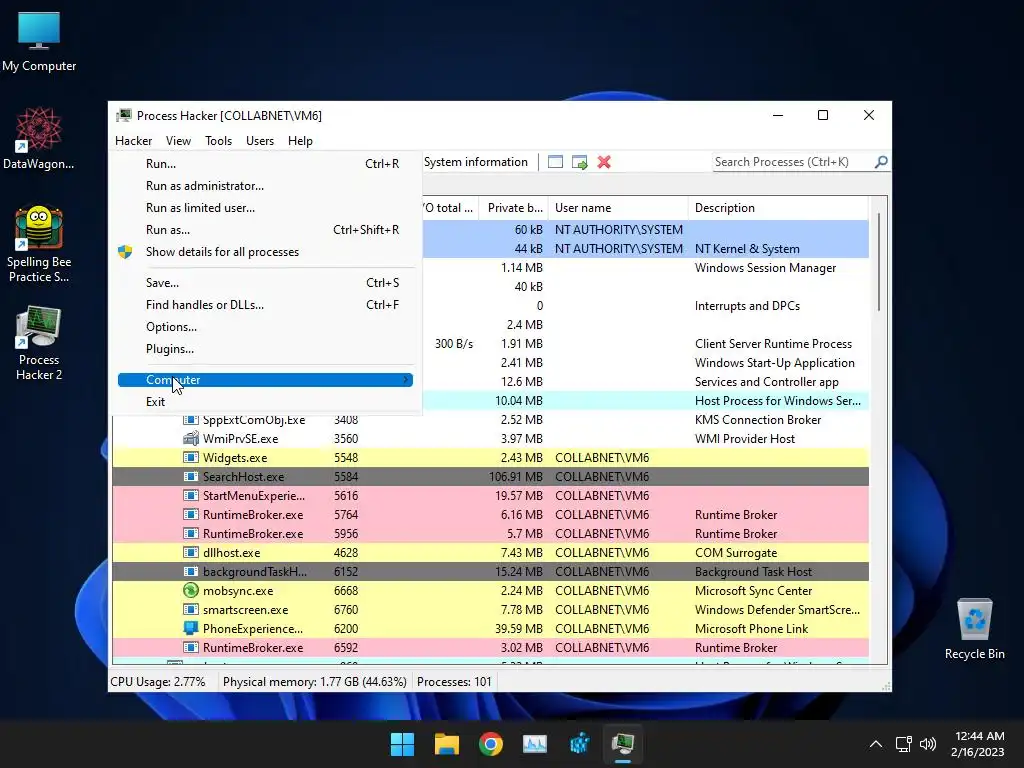Viewport: 1024px width, 768px height.
Task: Sort by the Description column header
Action: pos(778,208)
